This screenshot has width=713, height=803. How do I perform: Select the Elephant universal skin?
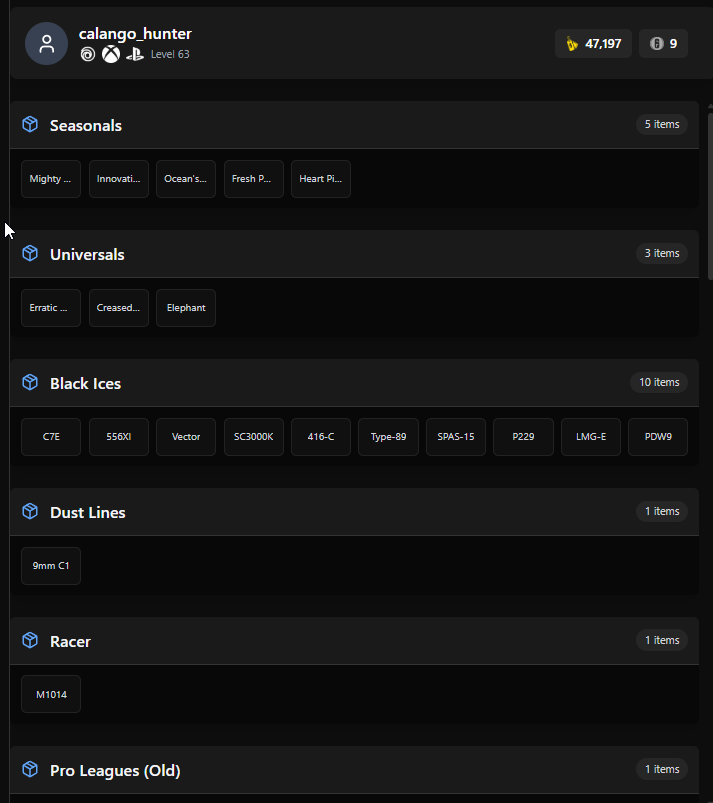(186, 308)
